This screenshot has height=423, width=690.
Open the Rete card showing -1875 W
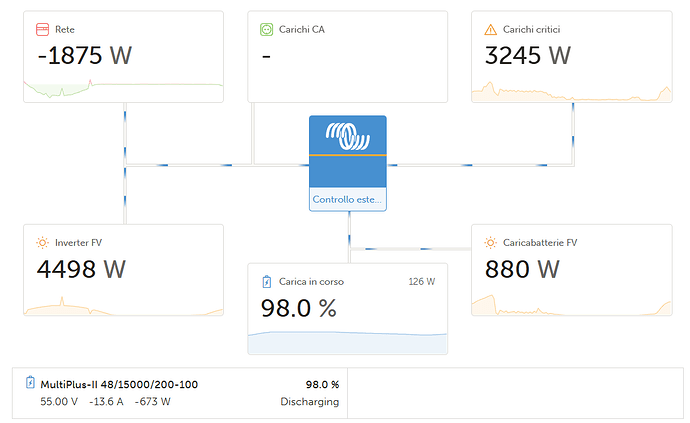pyautogui.click(x=123, y=57)
